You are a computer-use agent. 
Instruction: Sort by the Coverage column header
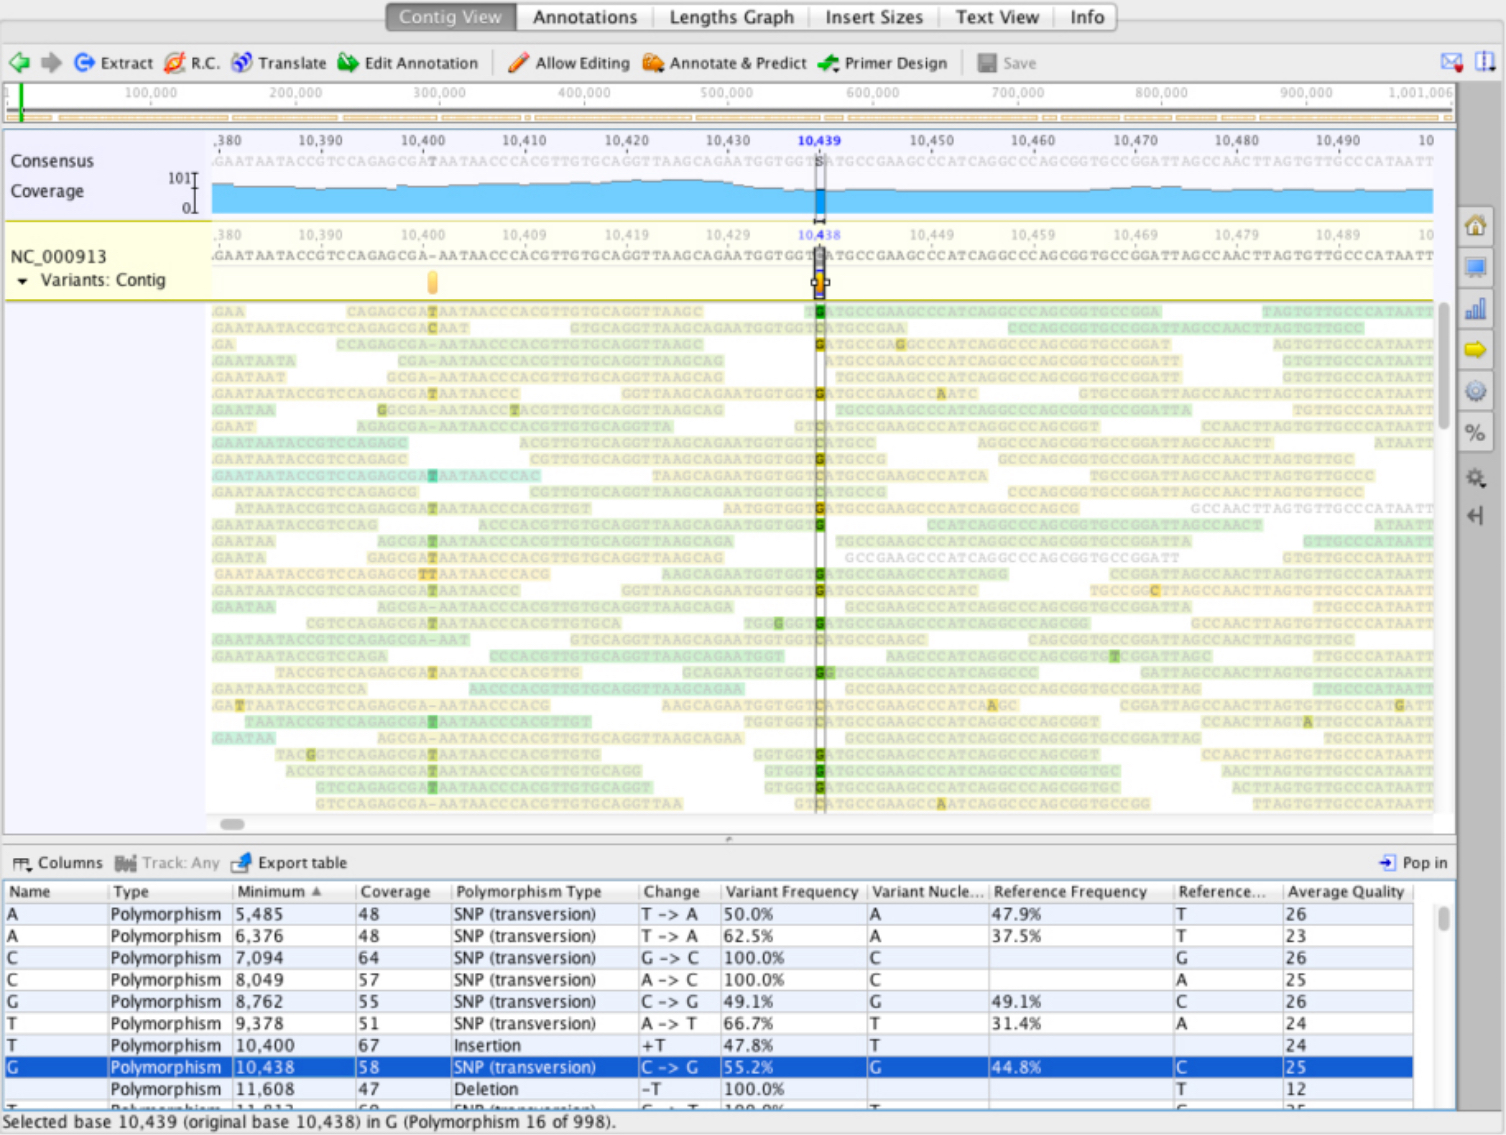tap(402, 892)
